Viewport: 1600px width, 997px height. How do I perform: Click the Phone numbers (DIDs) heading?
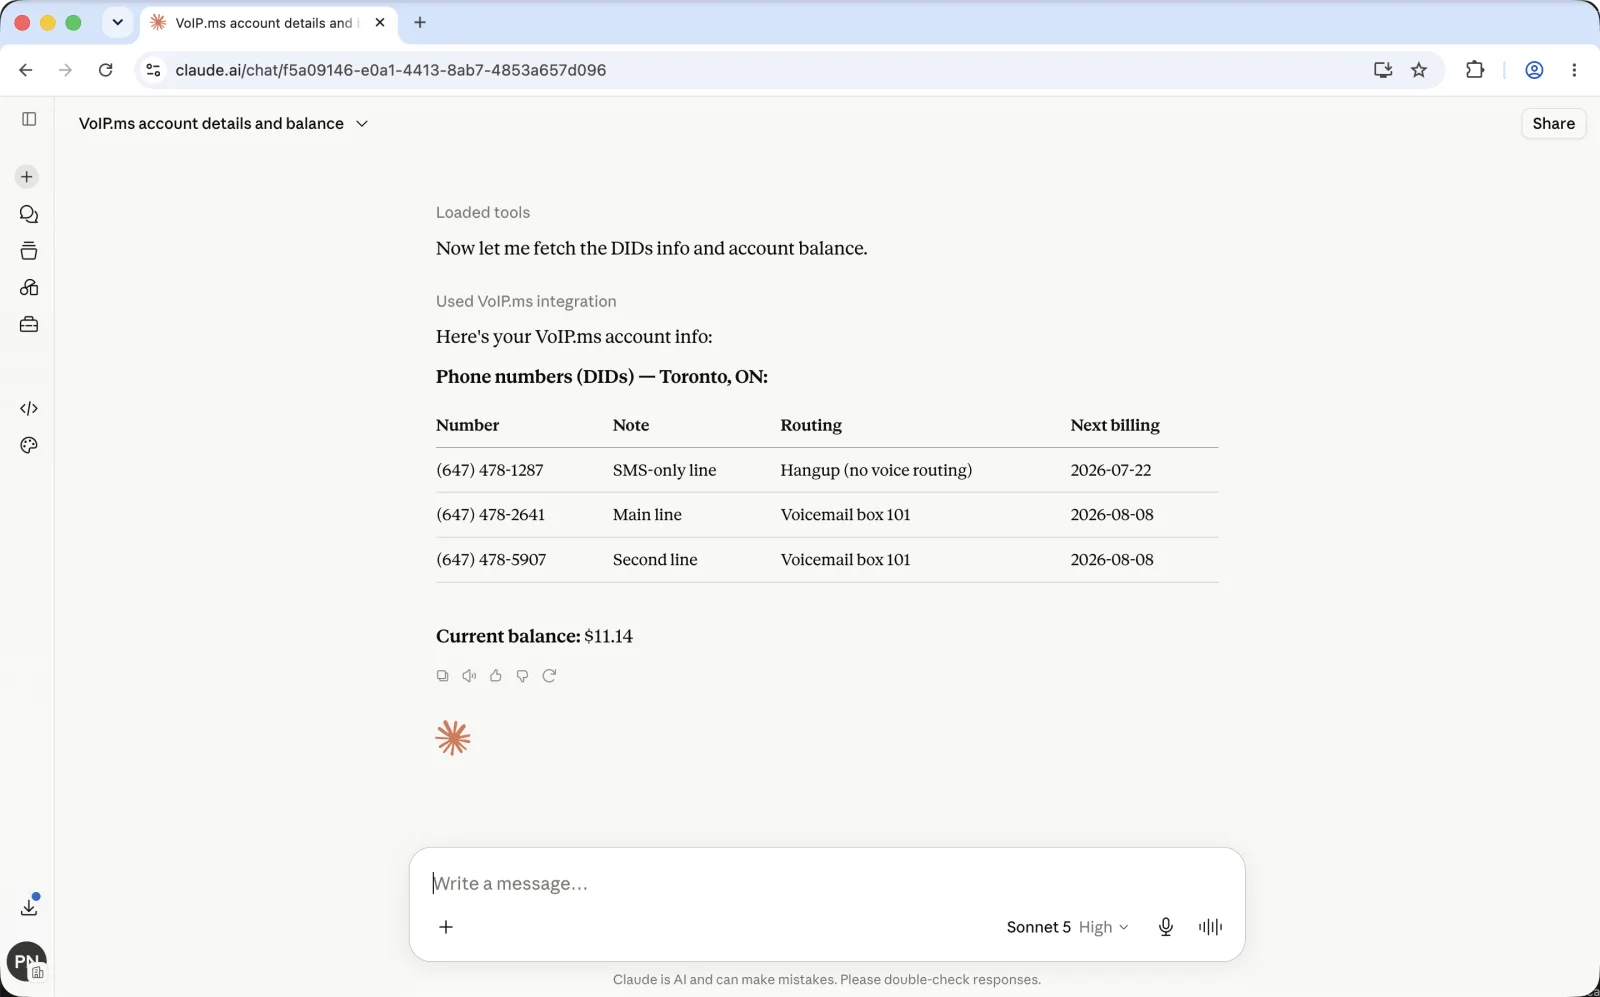click(602, 377)
